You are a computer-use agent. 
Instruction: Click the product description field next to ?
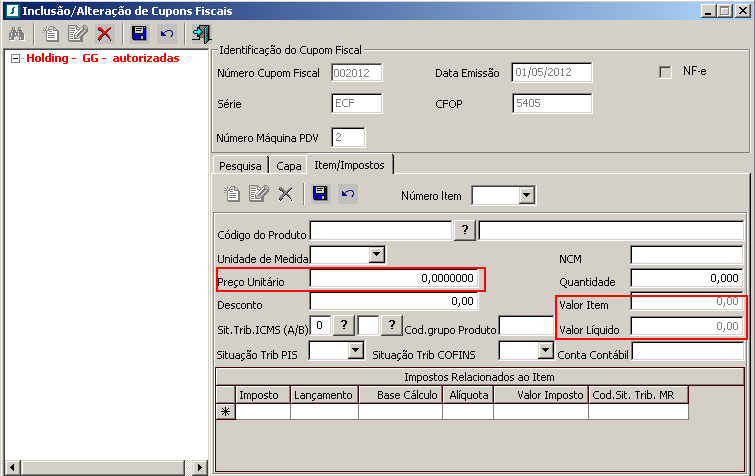[x=611, y=230]
